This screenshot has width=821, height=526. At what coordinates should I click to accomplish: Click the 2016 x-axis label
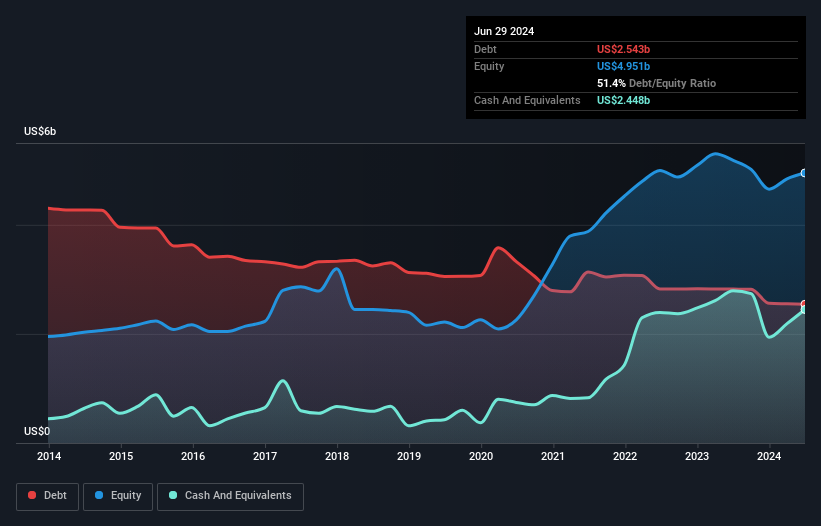click(193, 456)
